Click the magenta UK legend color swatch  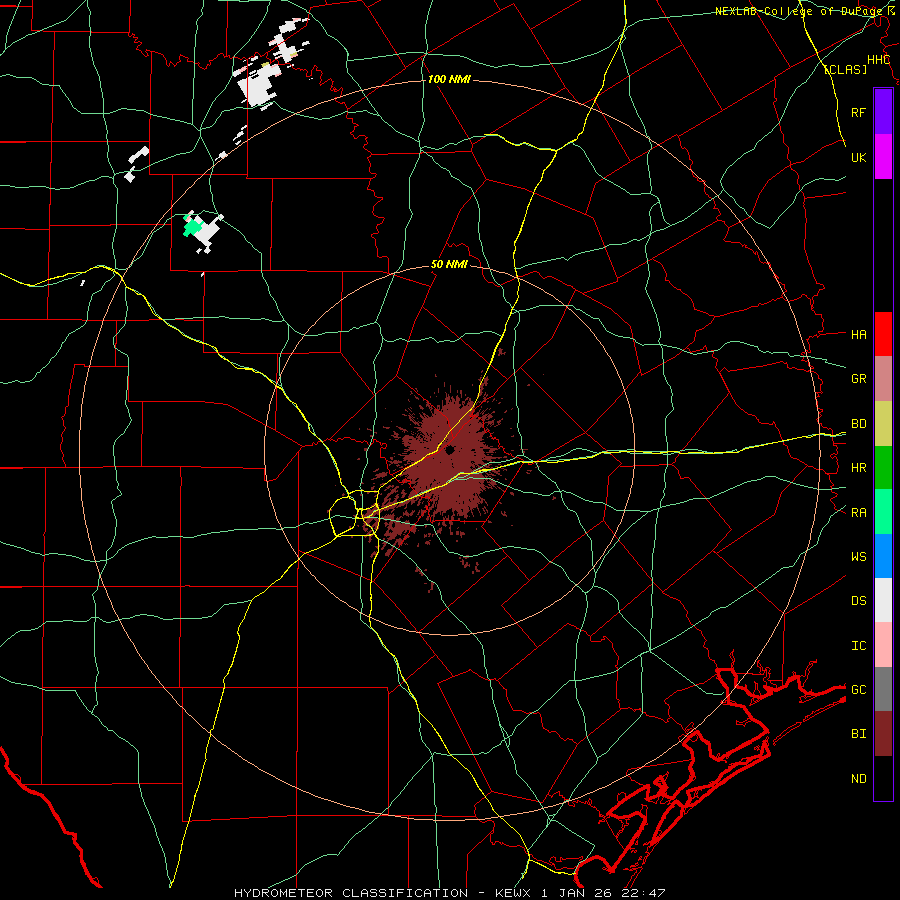pyautogui.click(x=883, y=157)
